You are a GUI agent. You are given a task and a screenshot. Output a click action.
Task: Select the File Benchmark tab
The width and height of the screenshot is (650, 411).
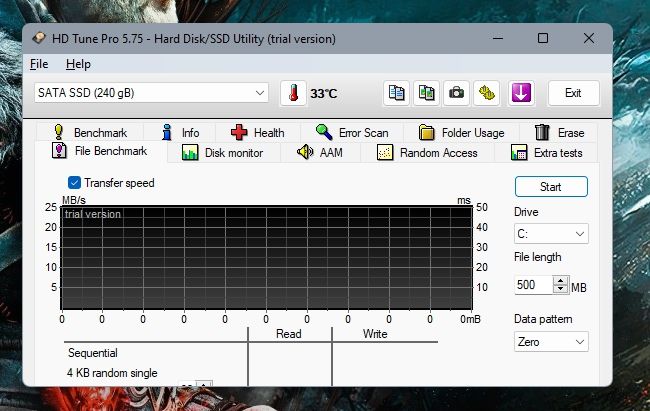(x=99, y=151)
